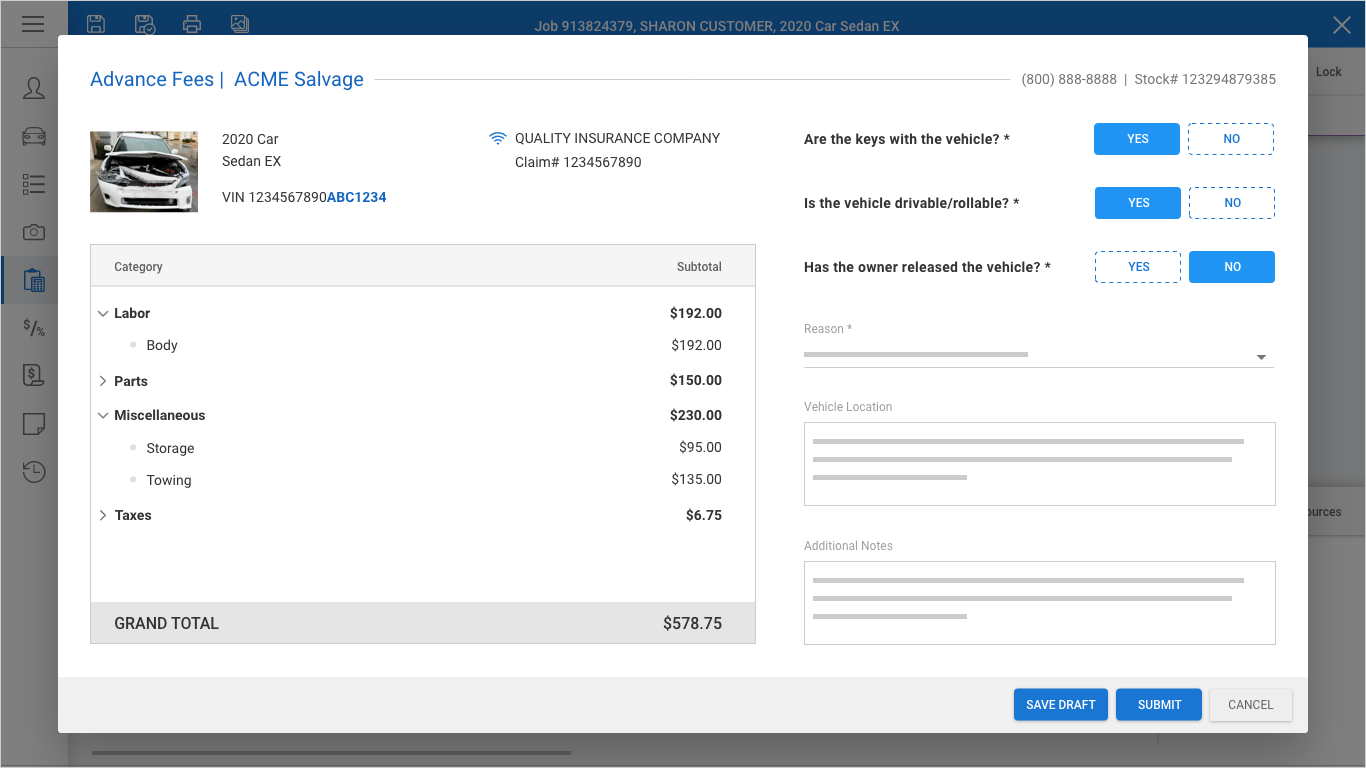Open the vehicle sidebar icon

pyautogui.click(x=34, y=136)
